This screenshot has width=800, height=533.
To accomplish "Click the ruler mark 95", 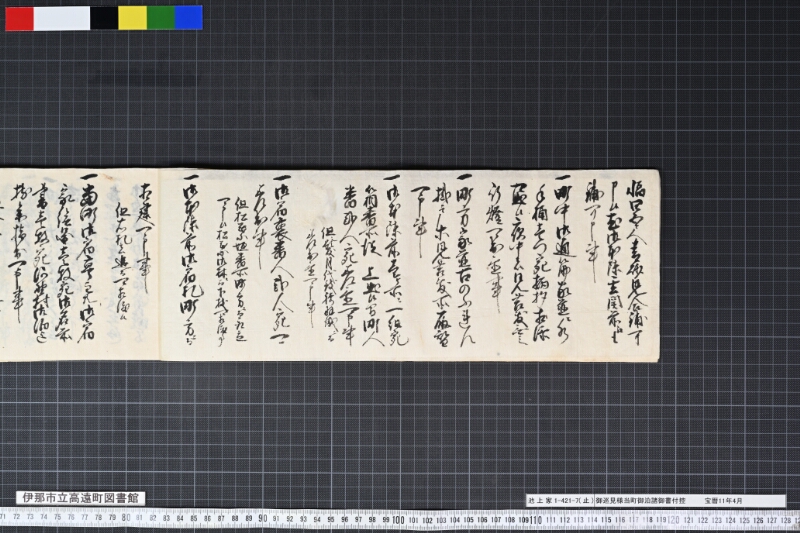I will tap(331, 520).
